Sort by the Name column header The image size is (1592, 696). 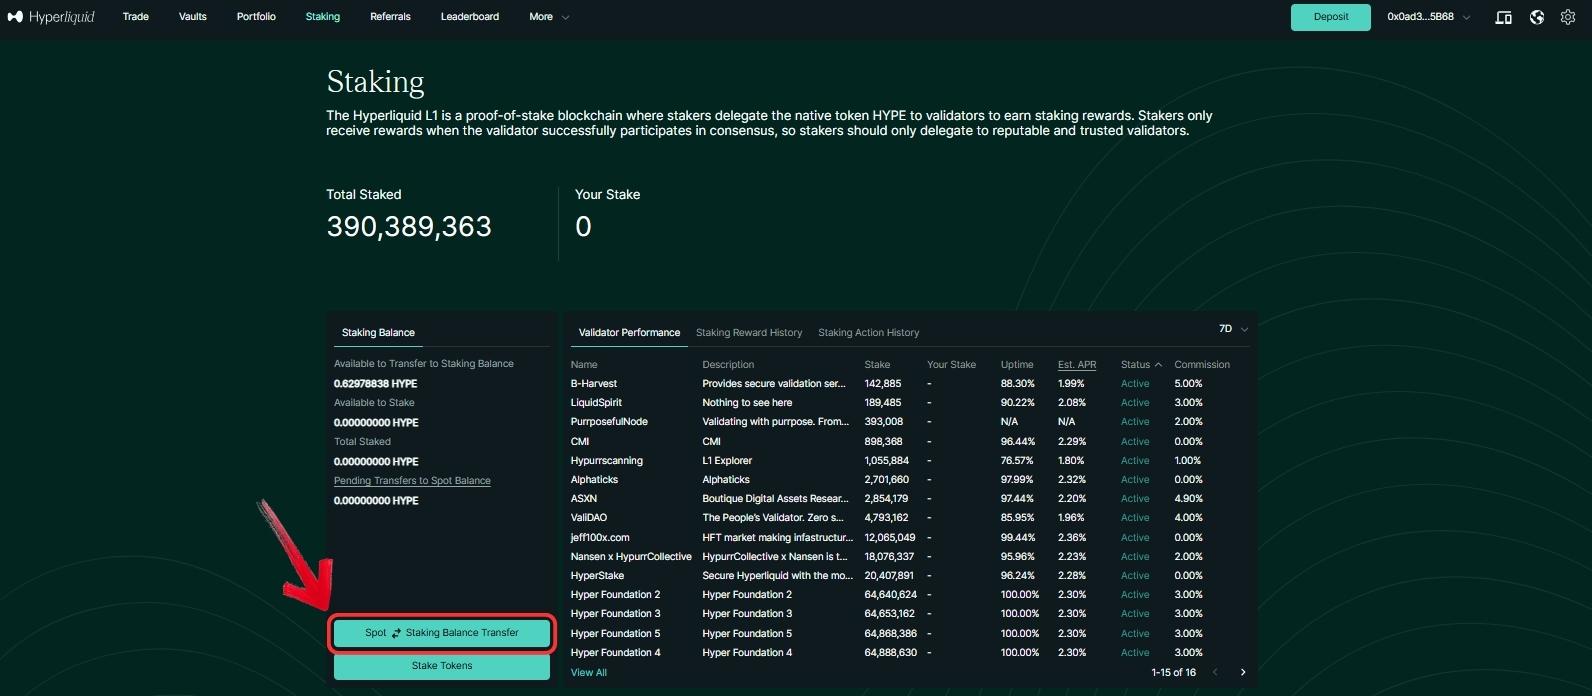point(584,365)
